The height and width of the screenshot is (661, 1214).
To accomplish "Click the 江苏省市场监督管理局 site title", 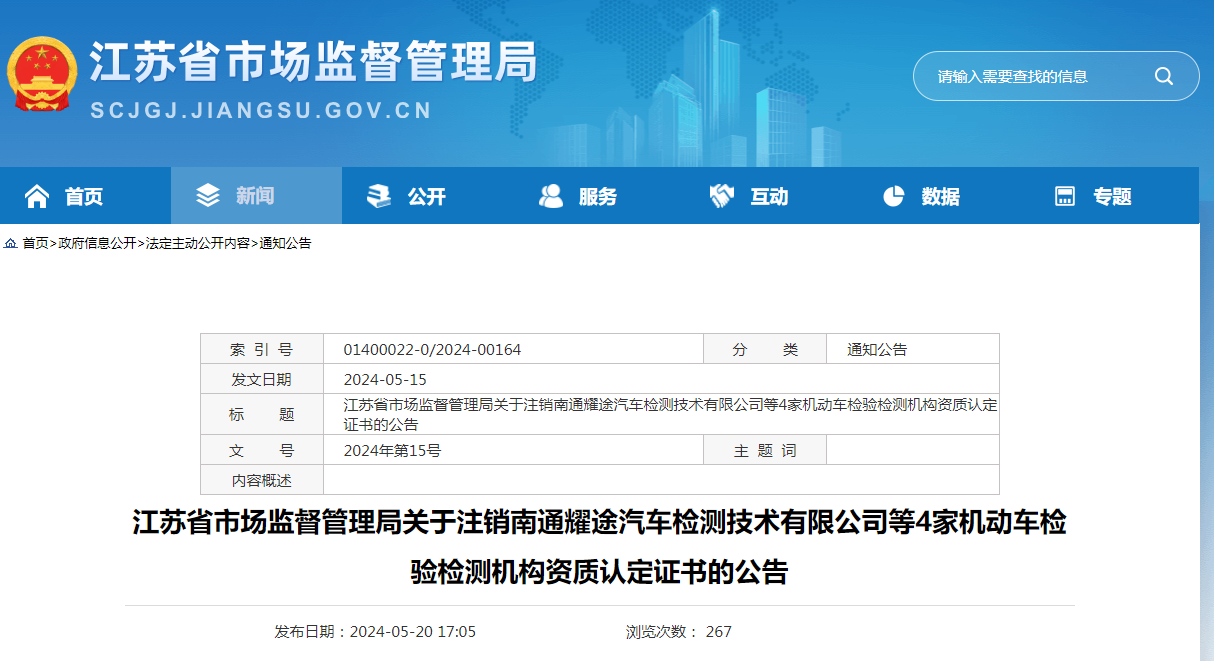I will (314, 62).
